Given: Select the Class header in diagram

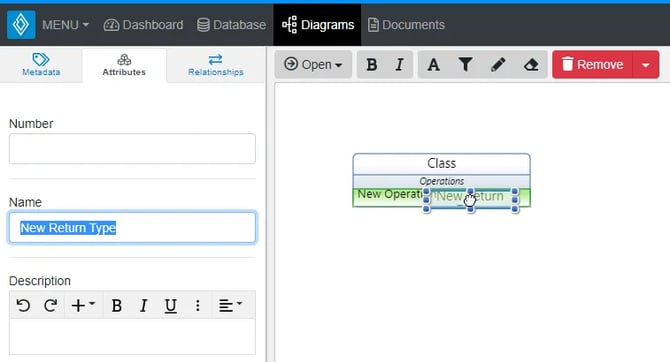Looking at the screenshot, I should (x=441, y=163).
